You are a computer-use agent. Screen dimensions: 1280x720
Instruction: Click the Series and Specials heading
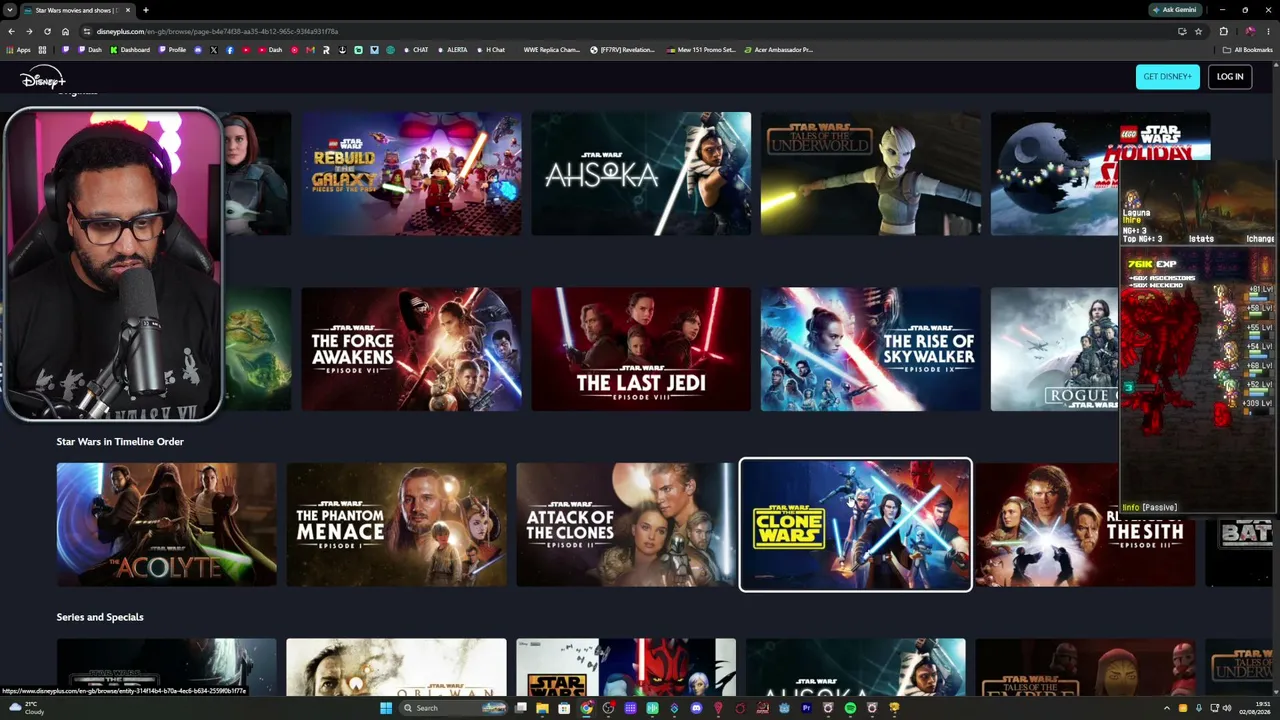click(100, 617)
